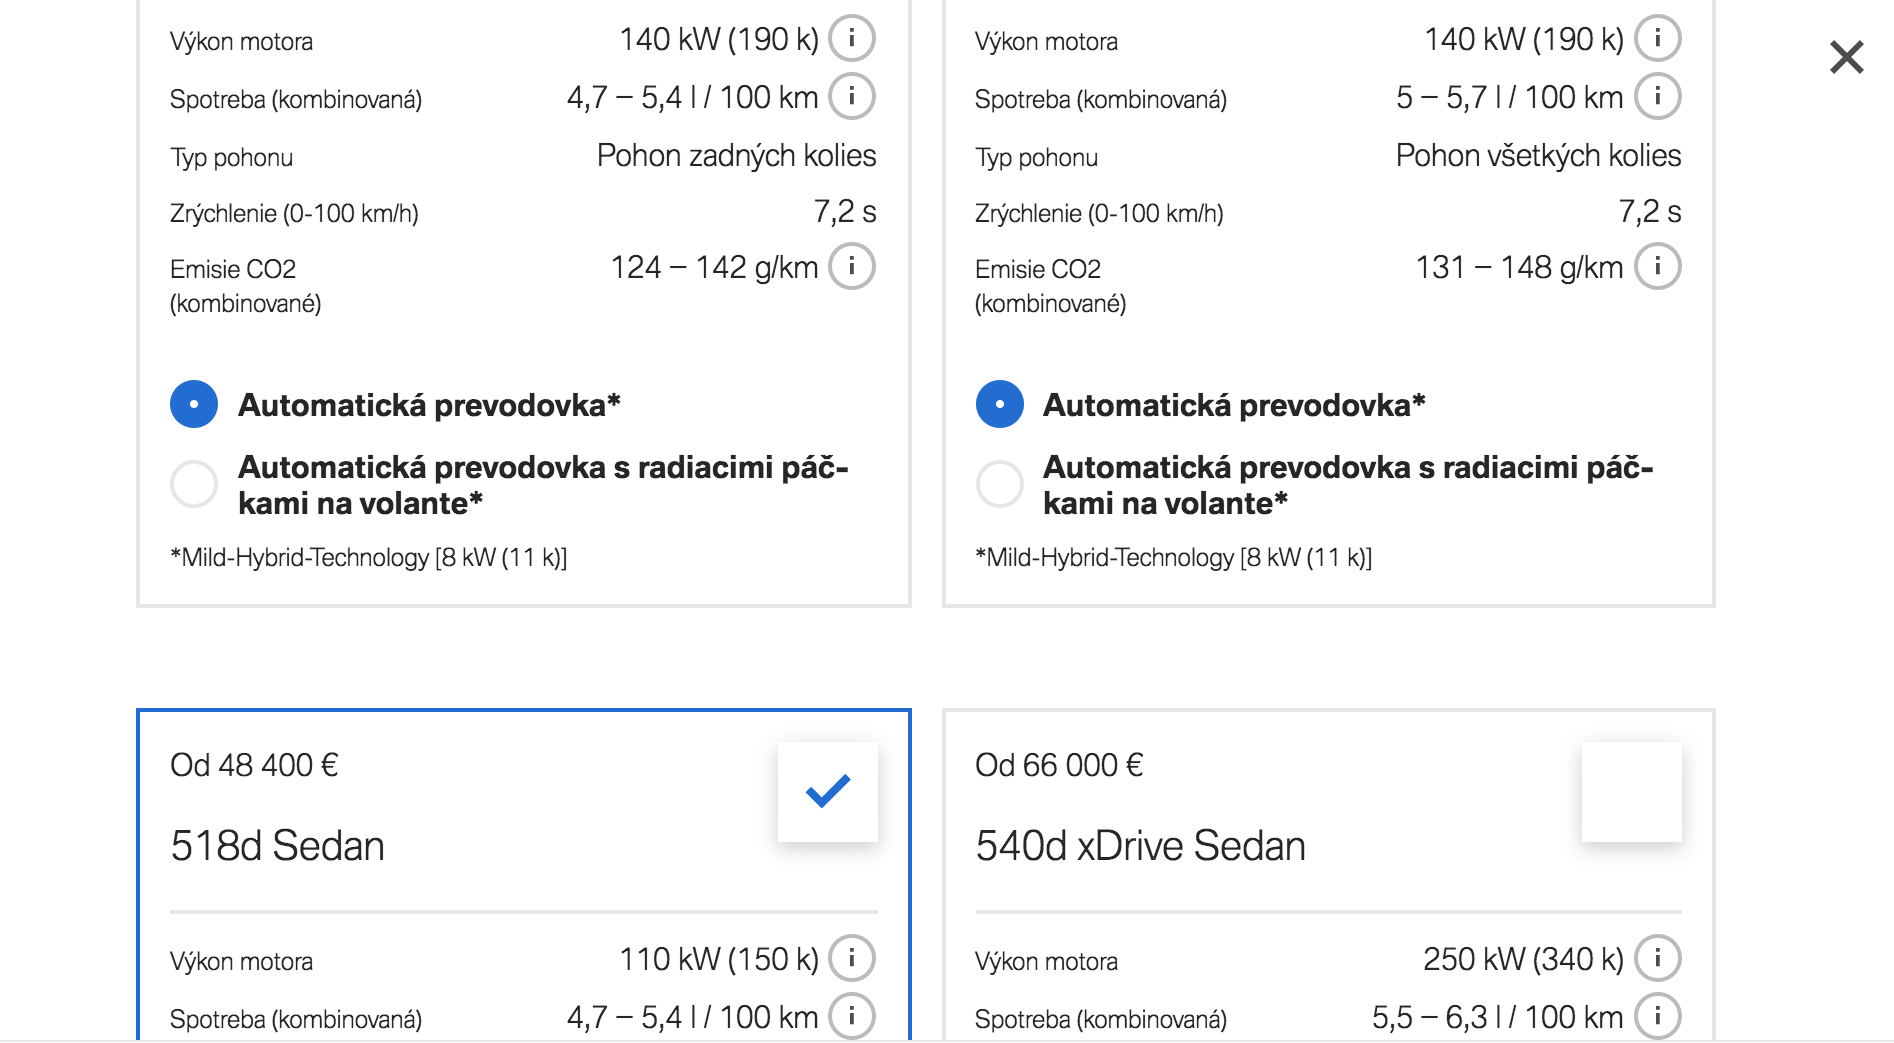This screenshot has height=1043, width=1894.
Task: Click the Od 66 000 € price
Action: [x=1058, y=765]
